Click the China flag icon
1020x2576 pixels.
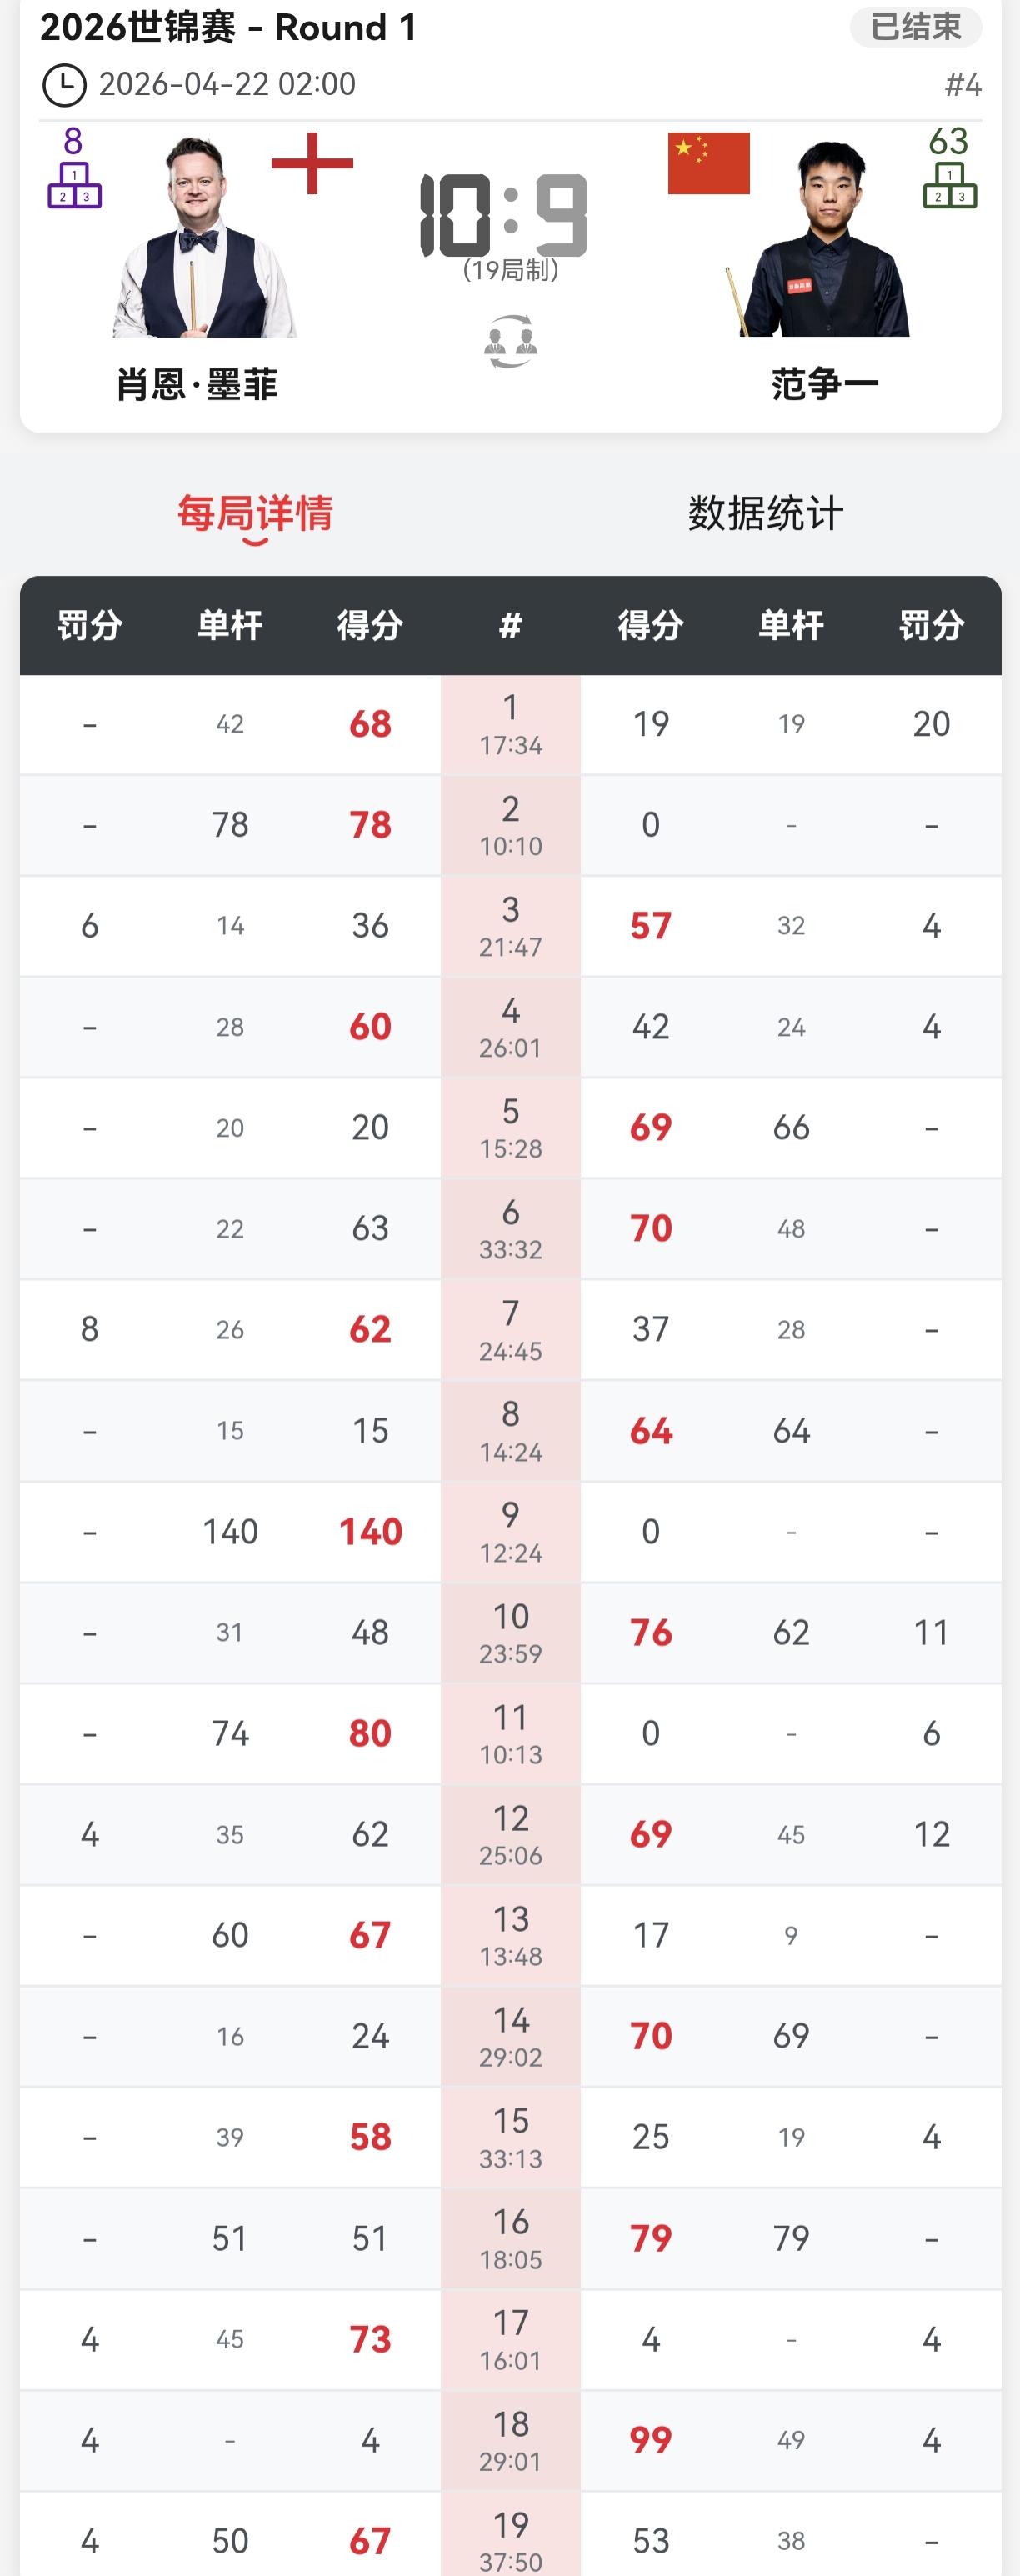click(708, 163)
